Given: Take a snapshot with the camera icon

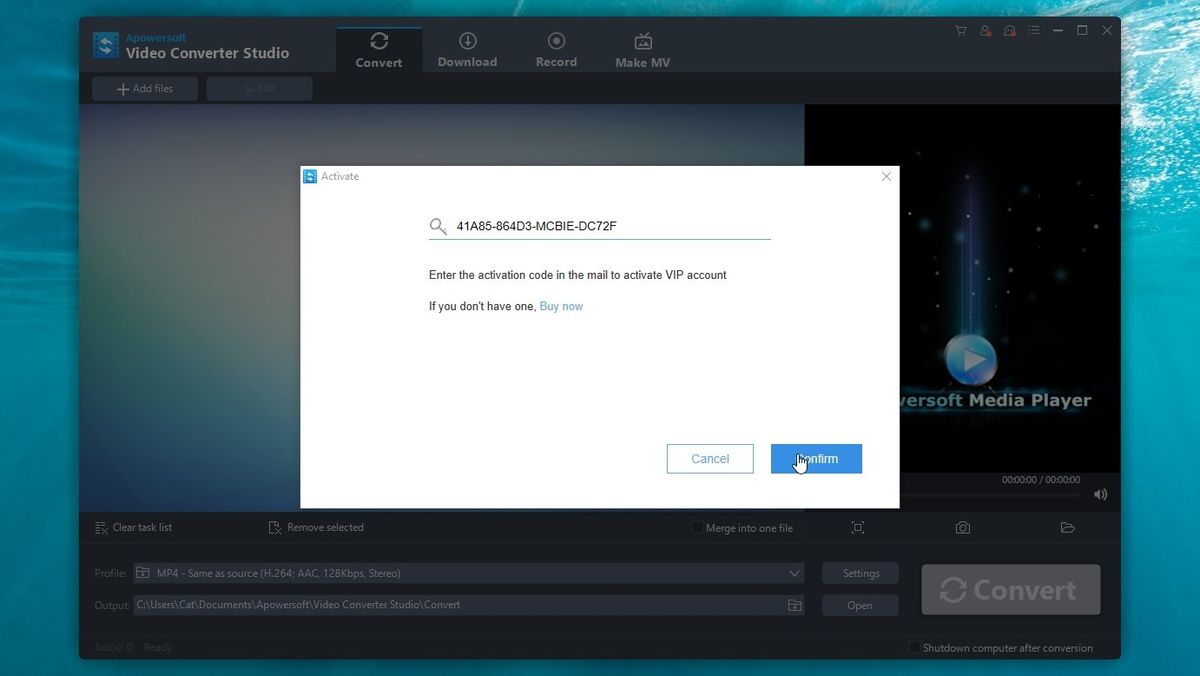Looking at the screenshot, I should click(x=963, y=528).
